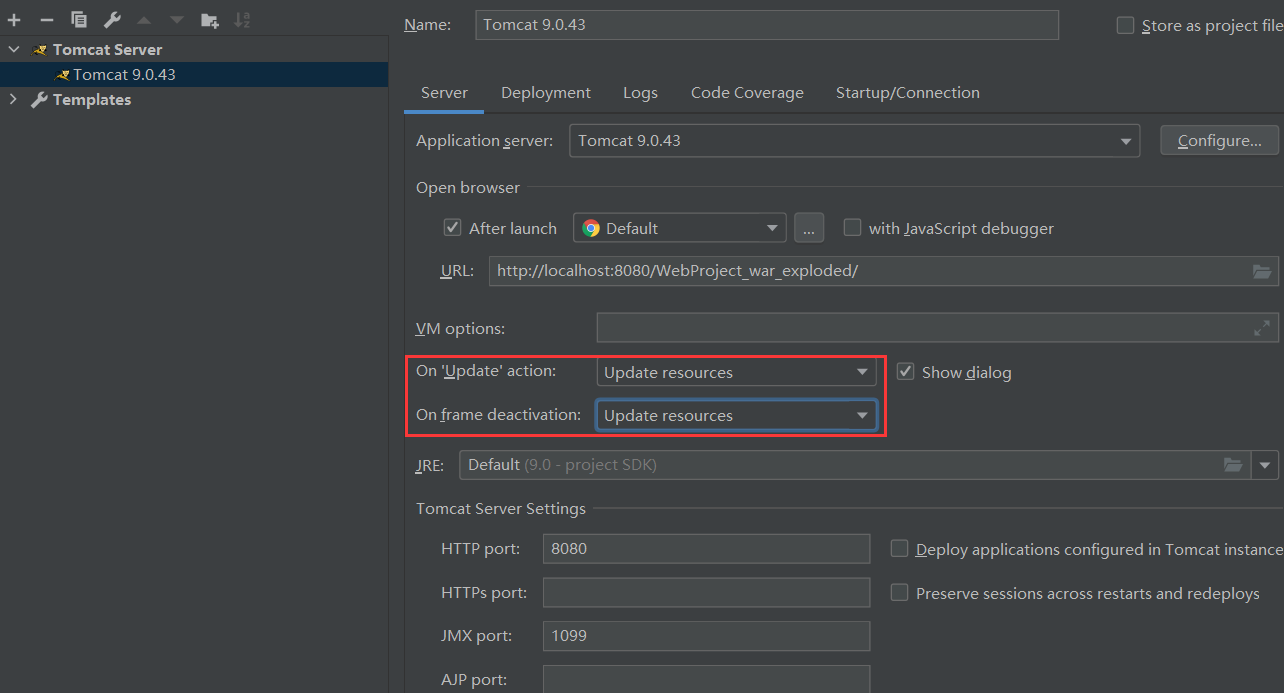Open Default browser dropdown
Image resolution: width=1284 pixels, height=693 pixels.
tap(680, 228)
